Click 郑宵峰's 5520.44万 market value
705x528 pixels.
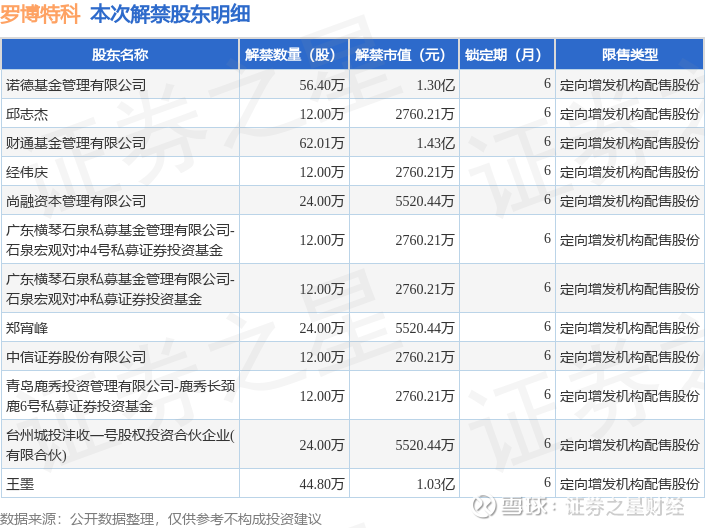coord(425,328)
